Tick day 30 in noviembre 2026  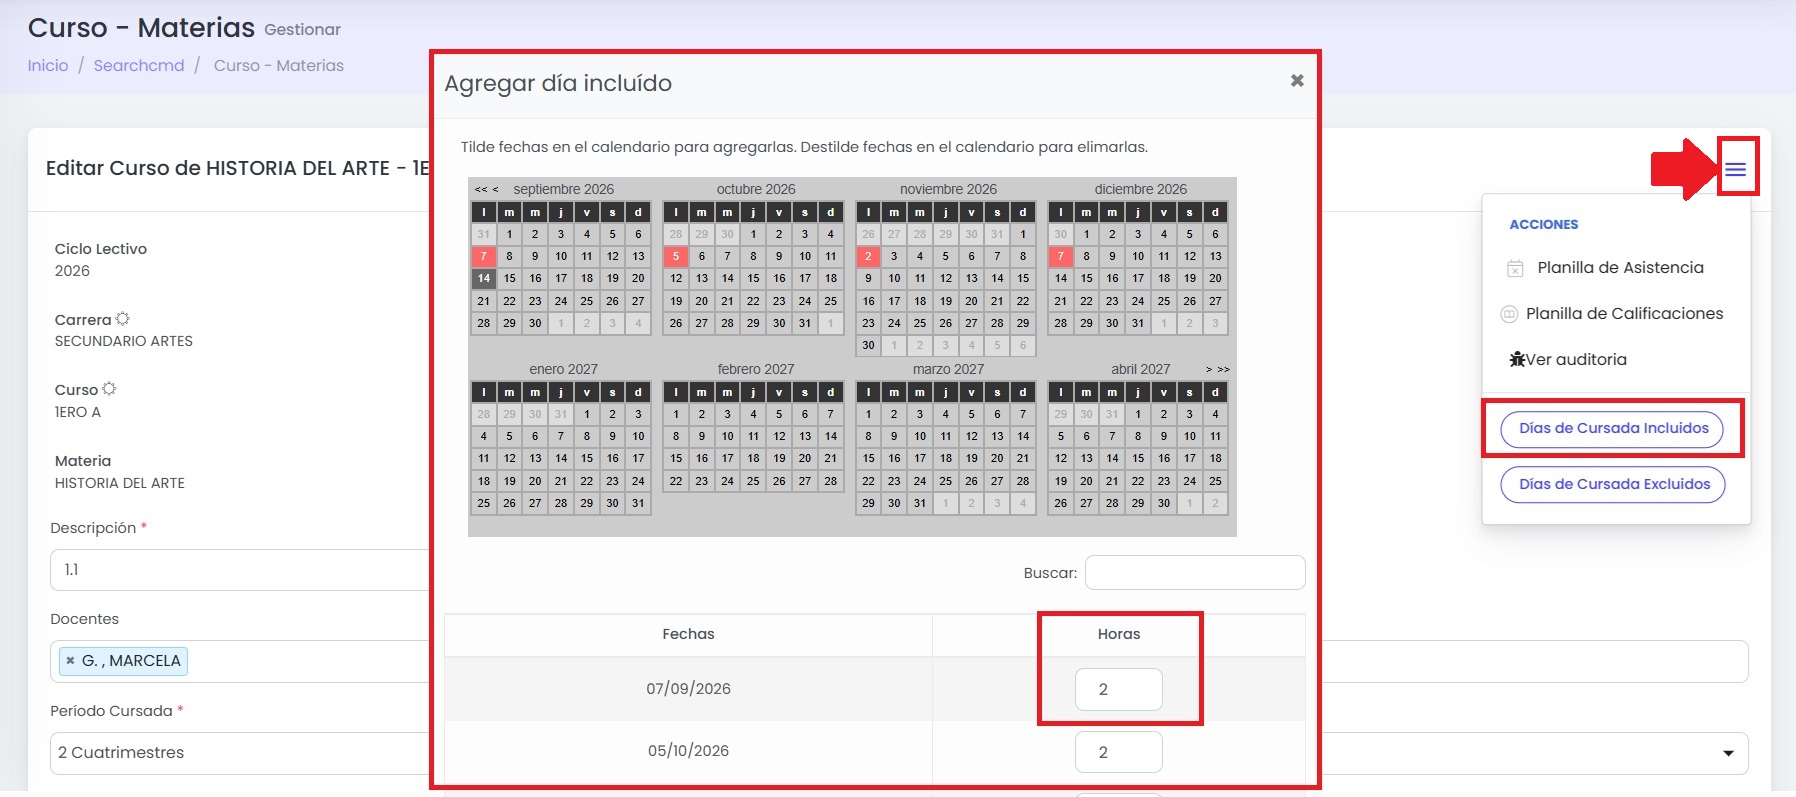pos(868,345)
